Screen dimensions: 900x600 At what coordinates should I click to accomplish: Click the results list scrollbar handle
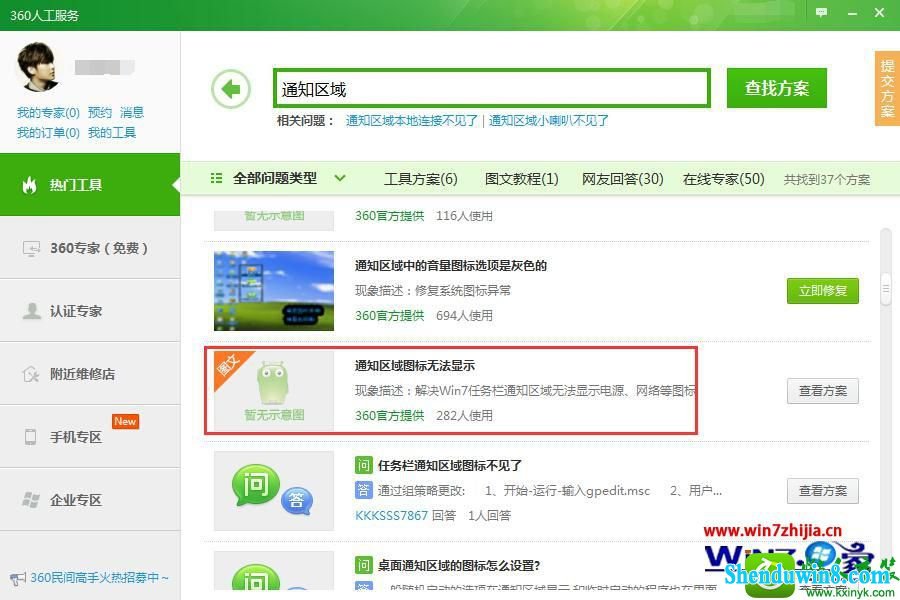click(886, 288)
